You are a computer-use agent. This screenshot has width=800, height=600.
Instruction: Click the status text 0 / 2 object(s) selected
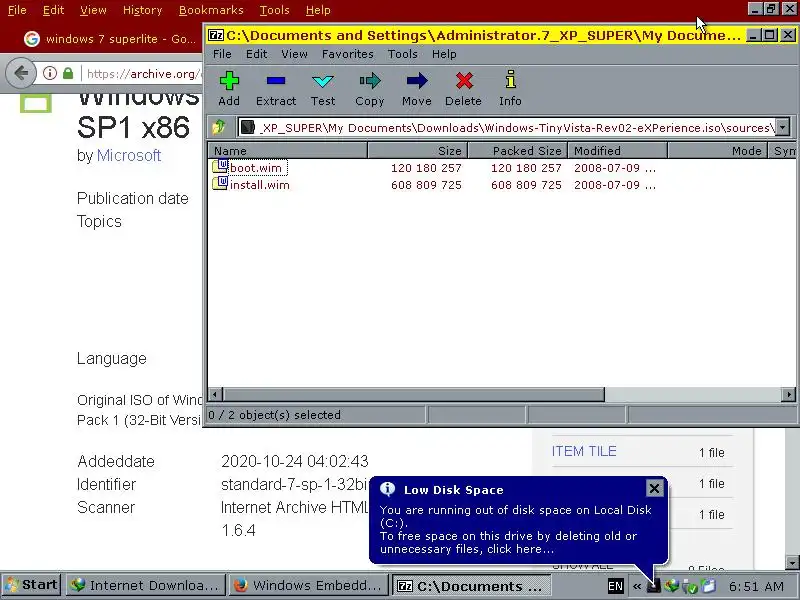(274, 415)
